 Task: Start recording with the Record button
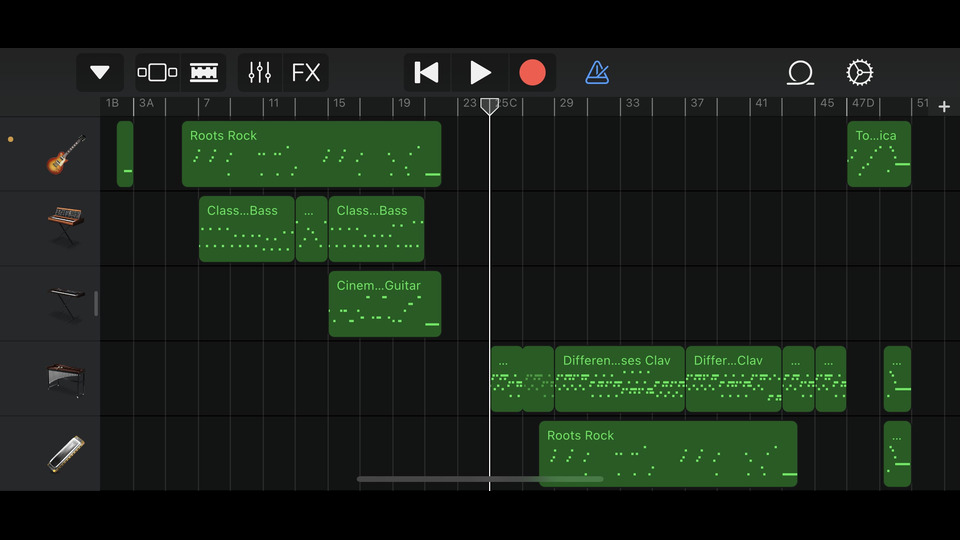pyautogui.click(x=532, y=73)
